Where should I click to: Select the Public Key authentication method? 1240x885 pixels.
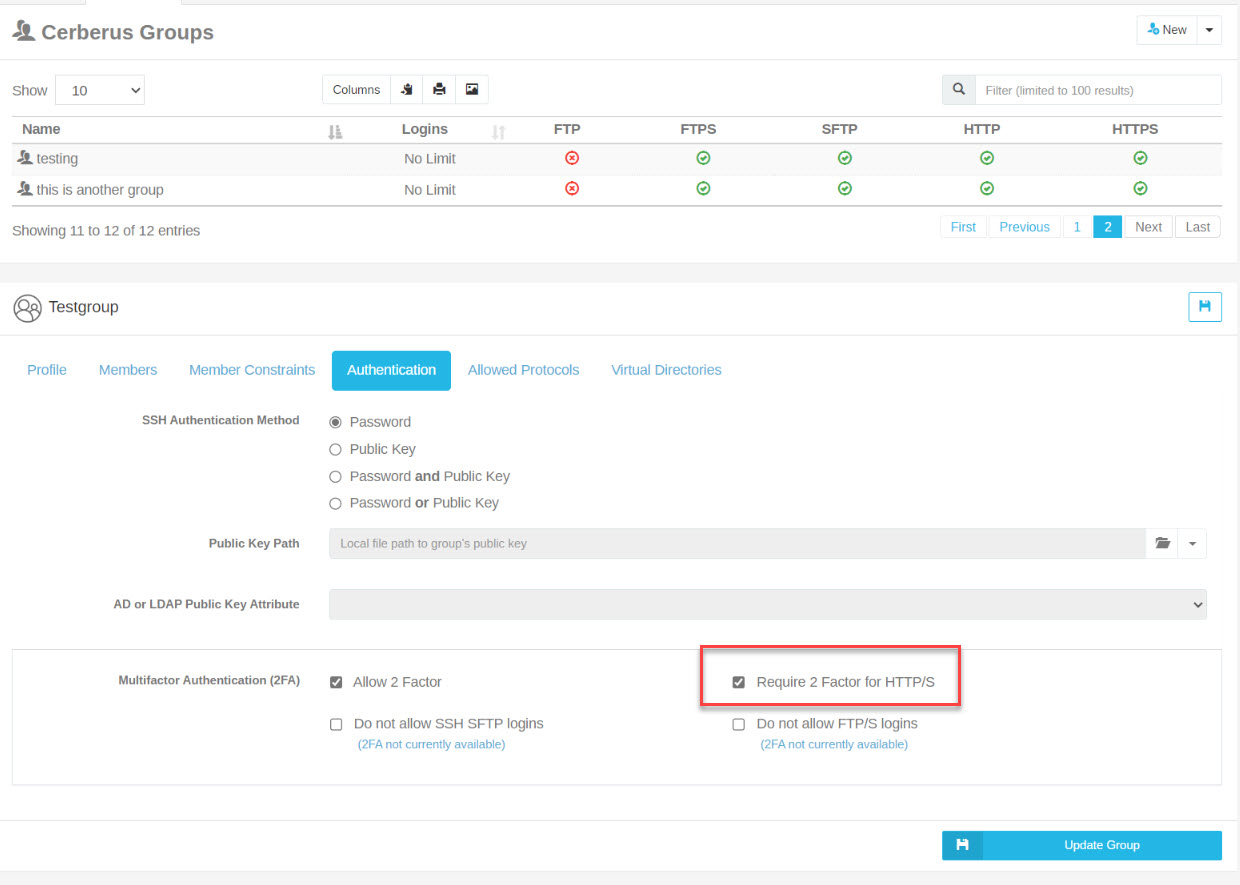[x=335, y=449]
